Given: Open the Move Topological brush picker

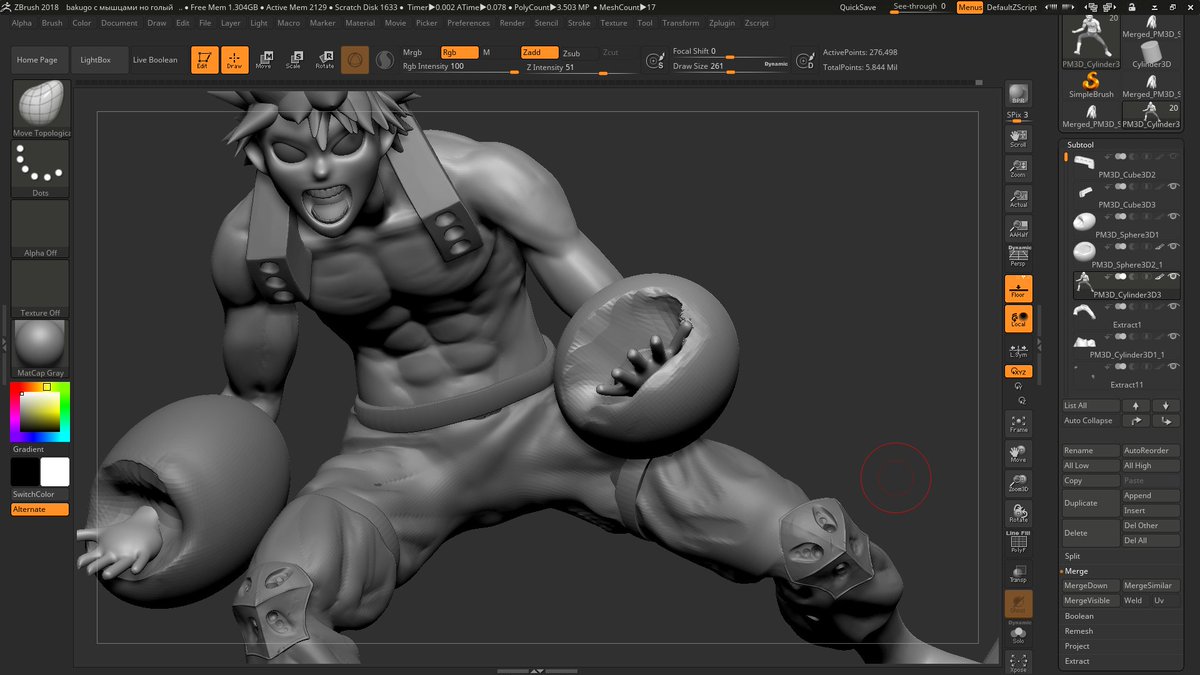Looking at the screenshot, I should pyautogui.click(x=40, y=108).
